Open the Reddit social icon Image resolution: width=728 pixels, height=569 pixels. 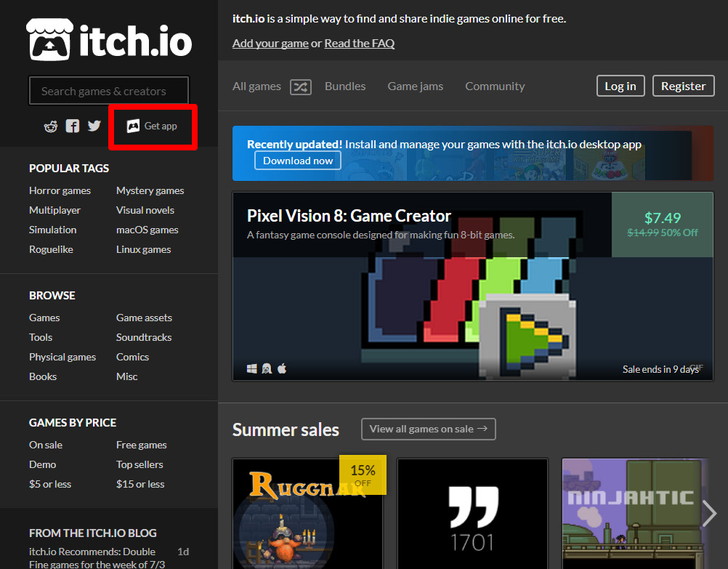pos(51,126)
